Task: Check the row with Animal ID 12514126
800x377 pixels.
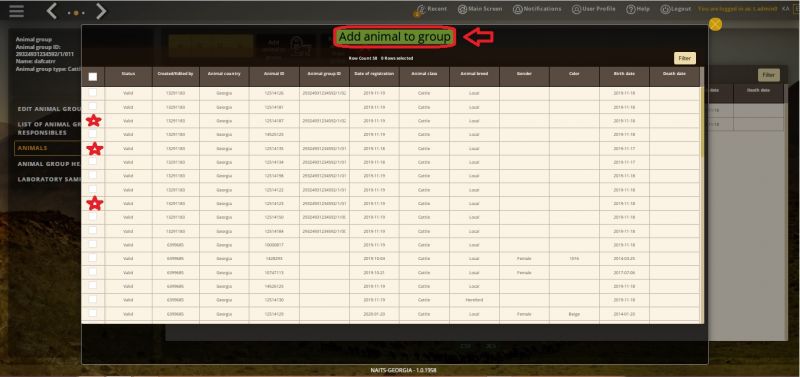Action: click(x=92, y=93)
